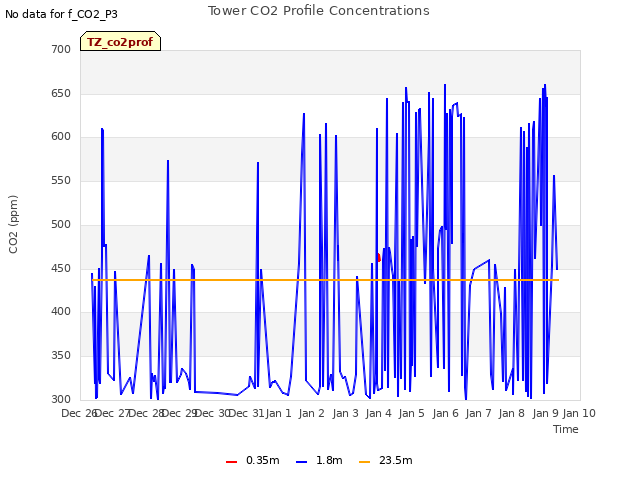
Task: Click the 450 y-axis tick label
Action: click(61, 269)
